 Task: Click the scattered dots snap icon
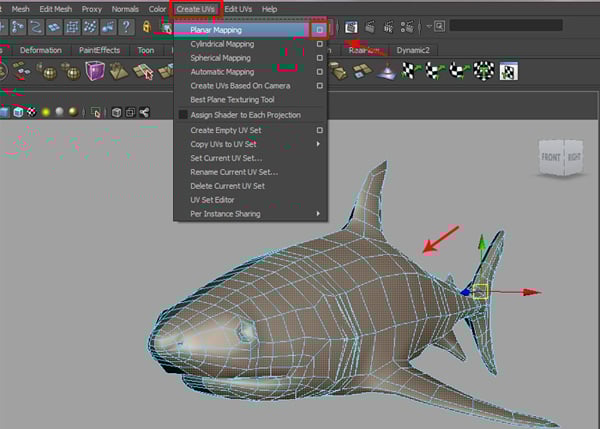90,27
